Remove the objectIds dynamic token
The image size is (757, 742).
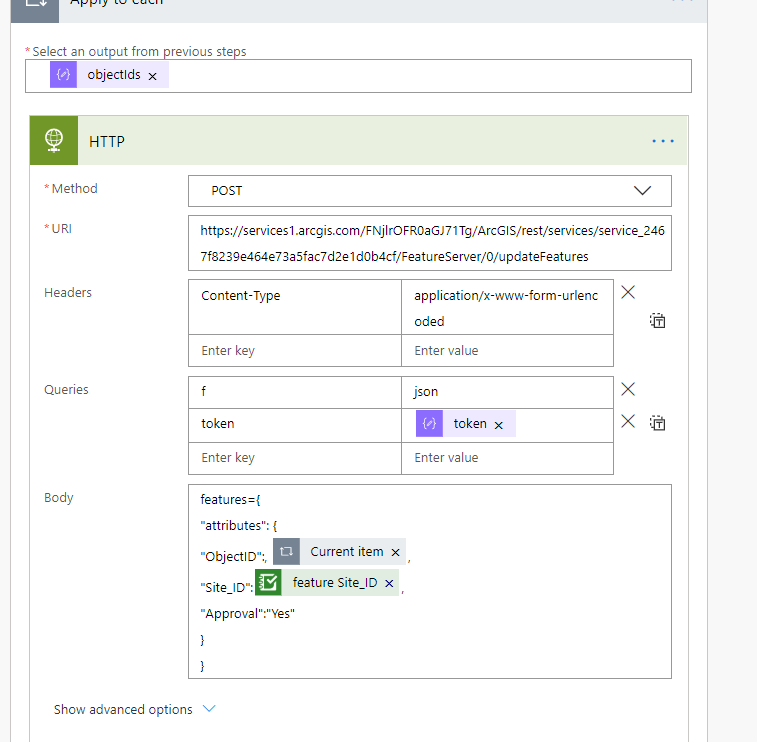pos(153,76)
